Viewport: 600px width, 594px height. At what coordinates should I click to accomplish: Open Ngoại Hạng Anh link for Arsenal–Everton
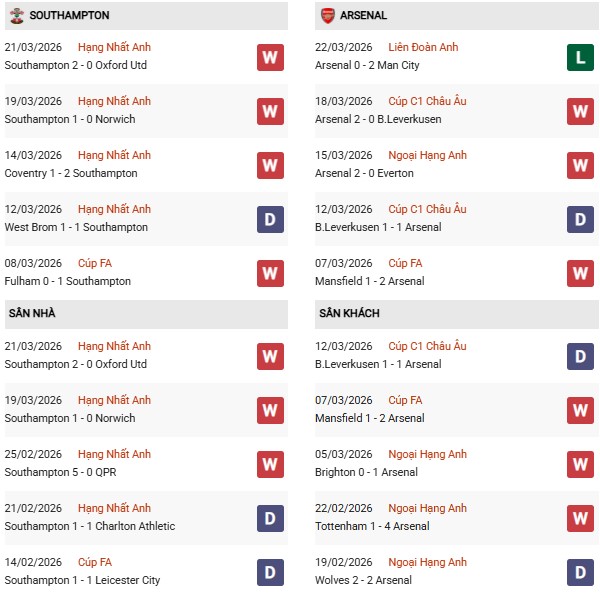click(427, 155)
